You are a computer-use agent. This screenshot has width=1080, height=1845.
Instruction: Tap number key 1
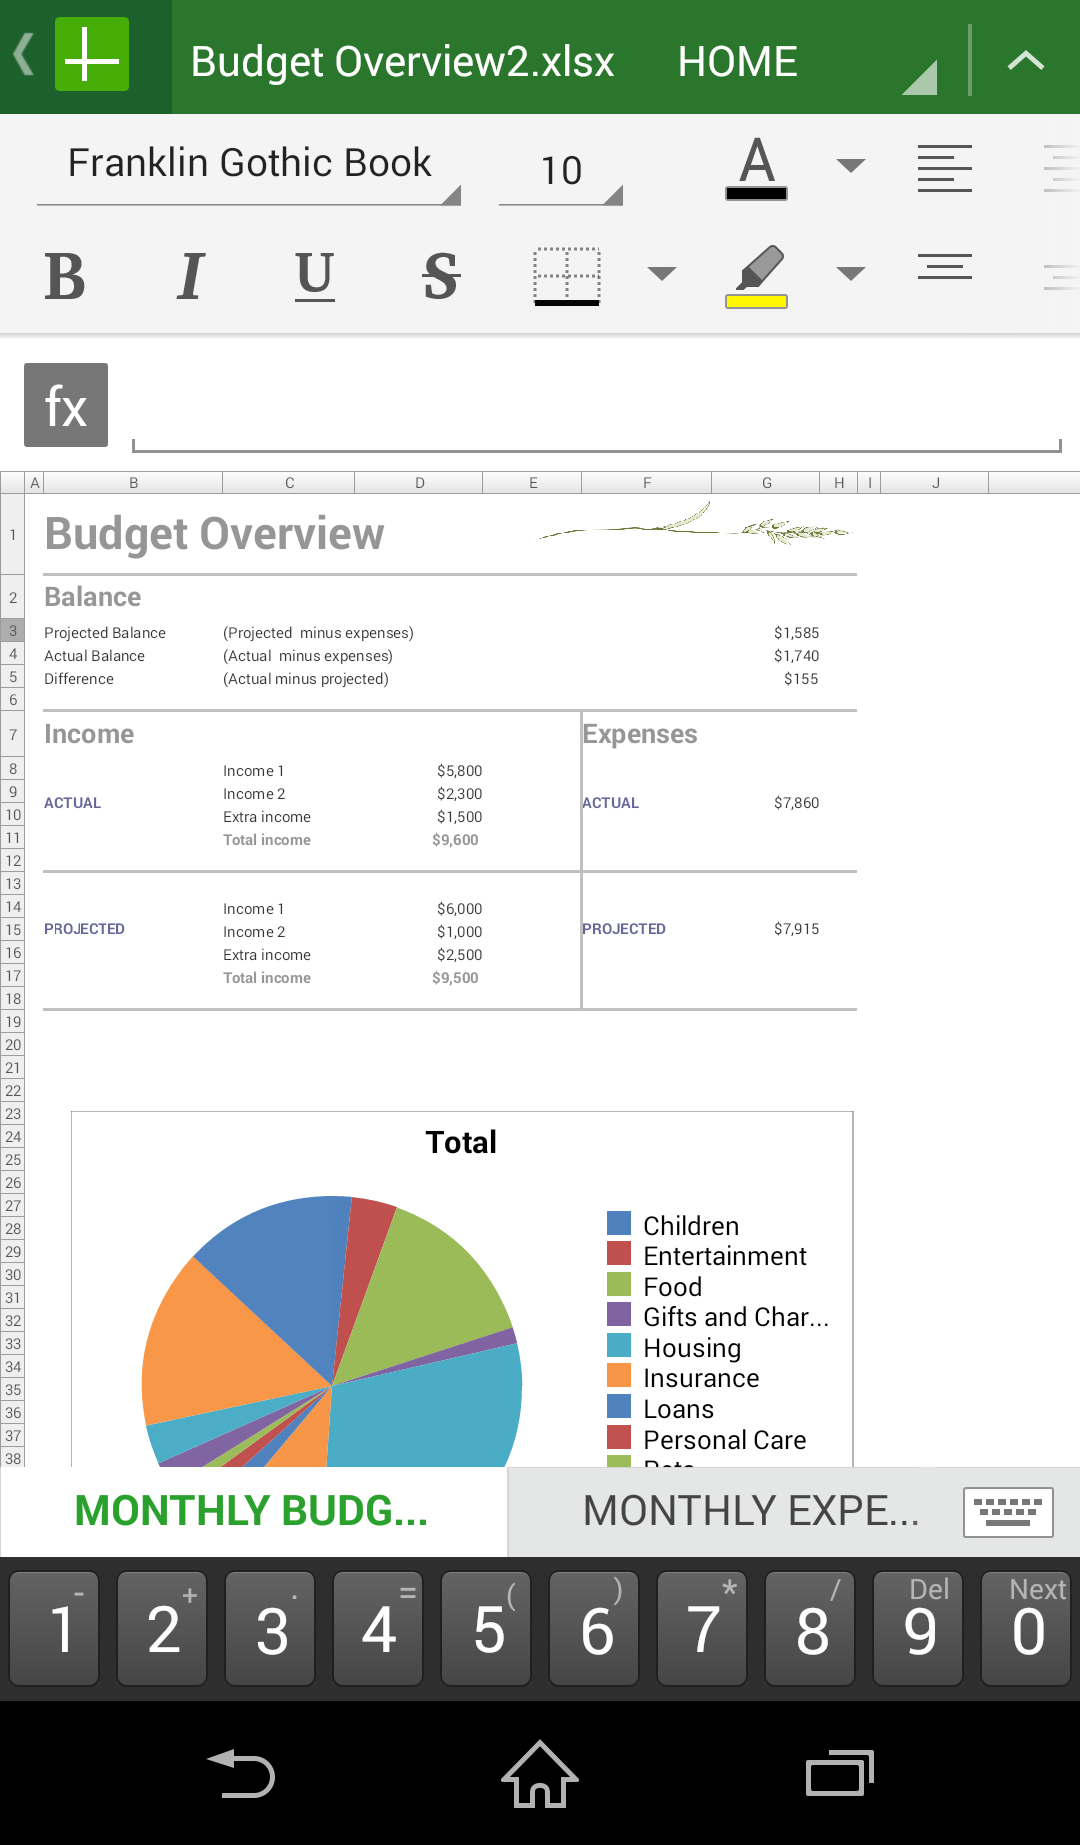click(55, 1629)
